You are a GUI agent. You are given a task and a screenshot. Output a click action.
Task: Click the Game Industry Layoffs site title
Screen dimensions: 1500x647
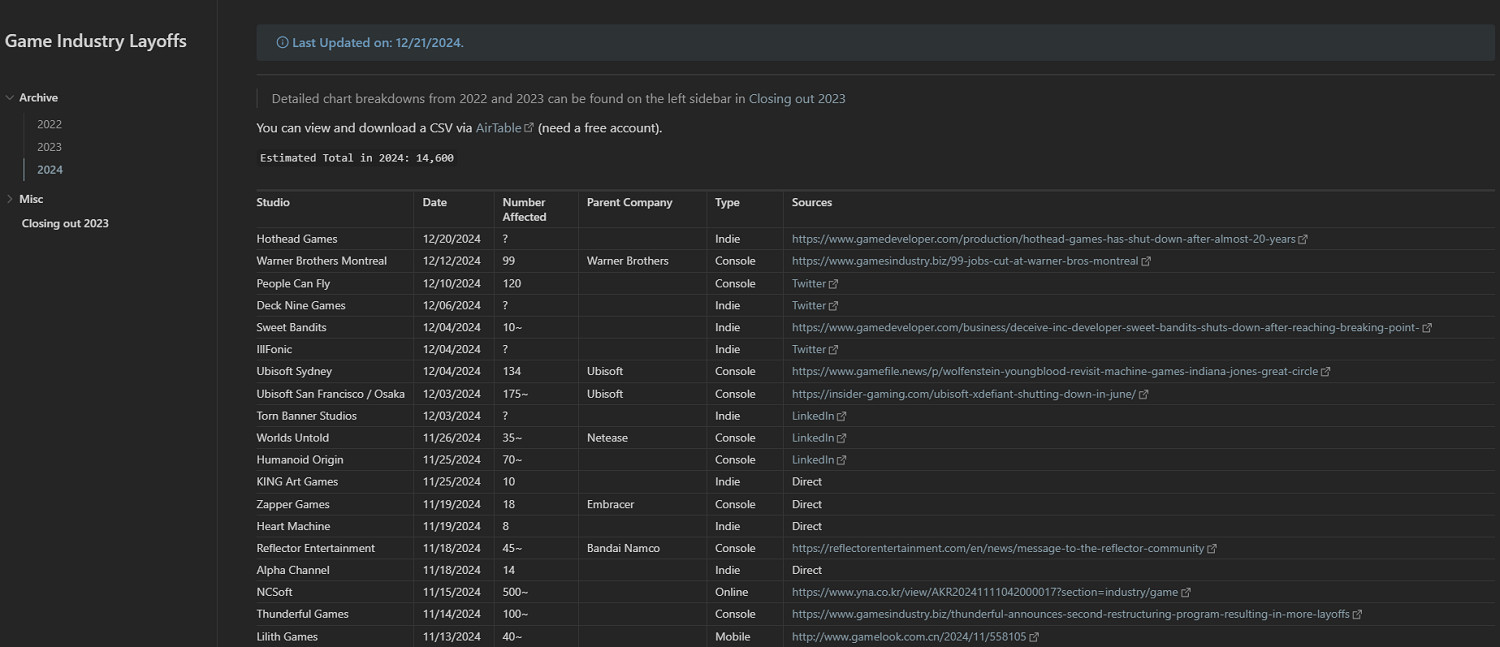click(x=96, y=41)
